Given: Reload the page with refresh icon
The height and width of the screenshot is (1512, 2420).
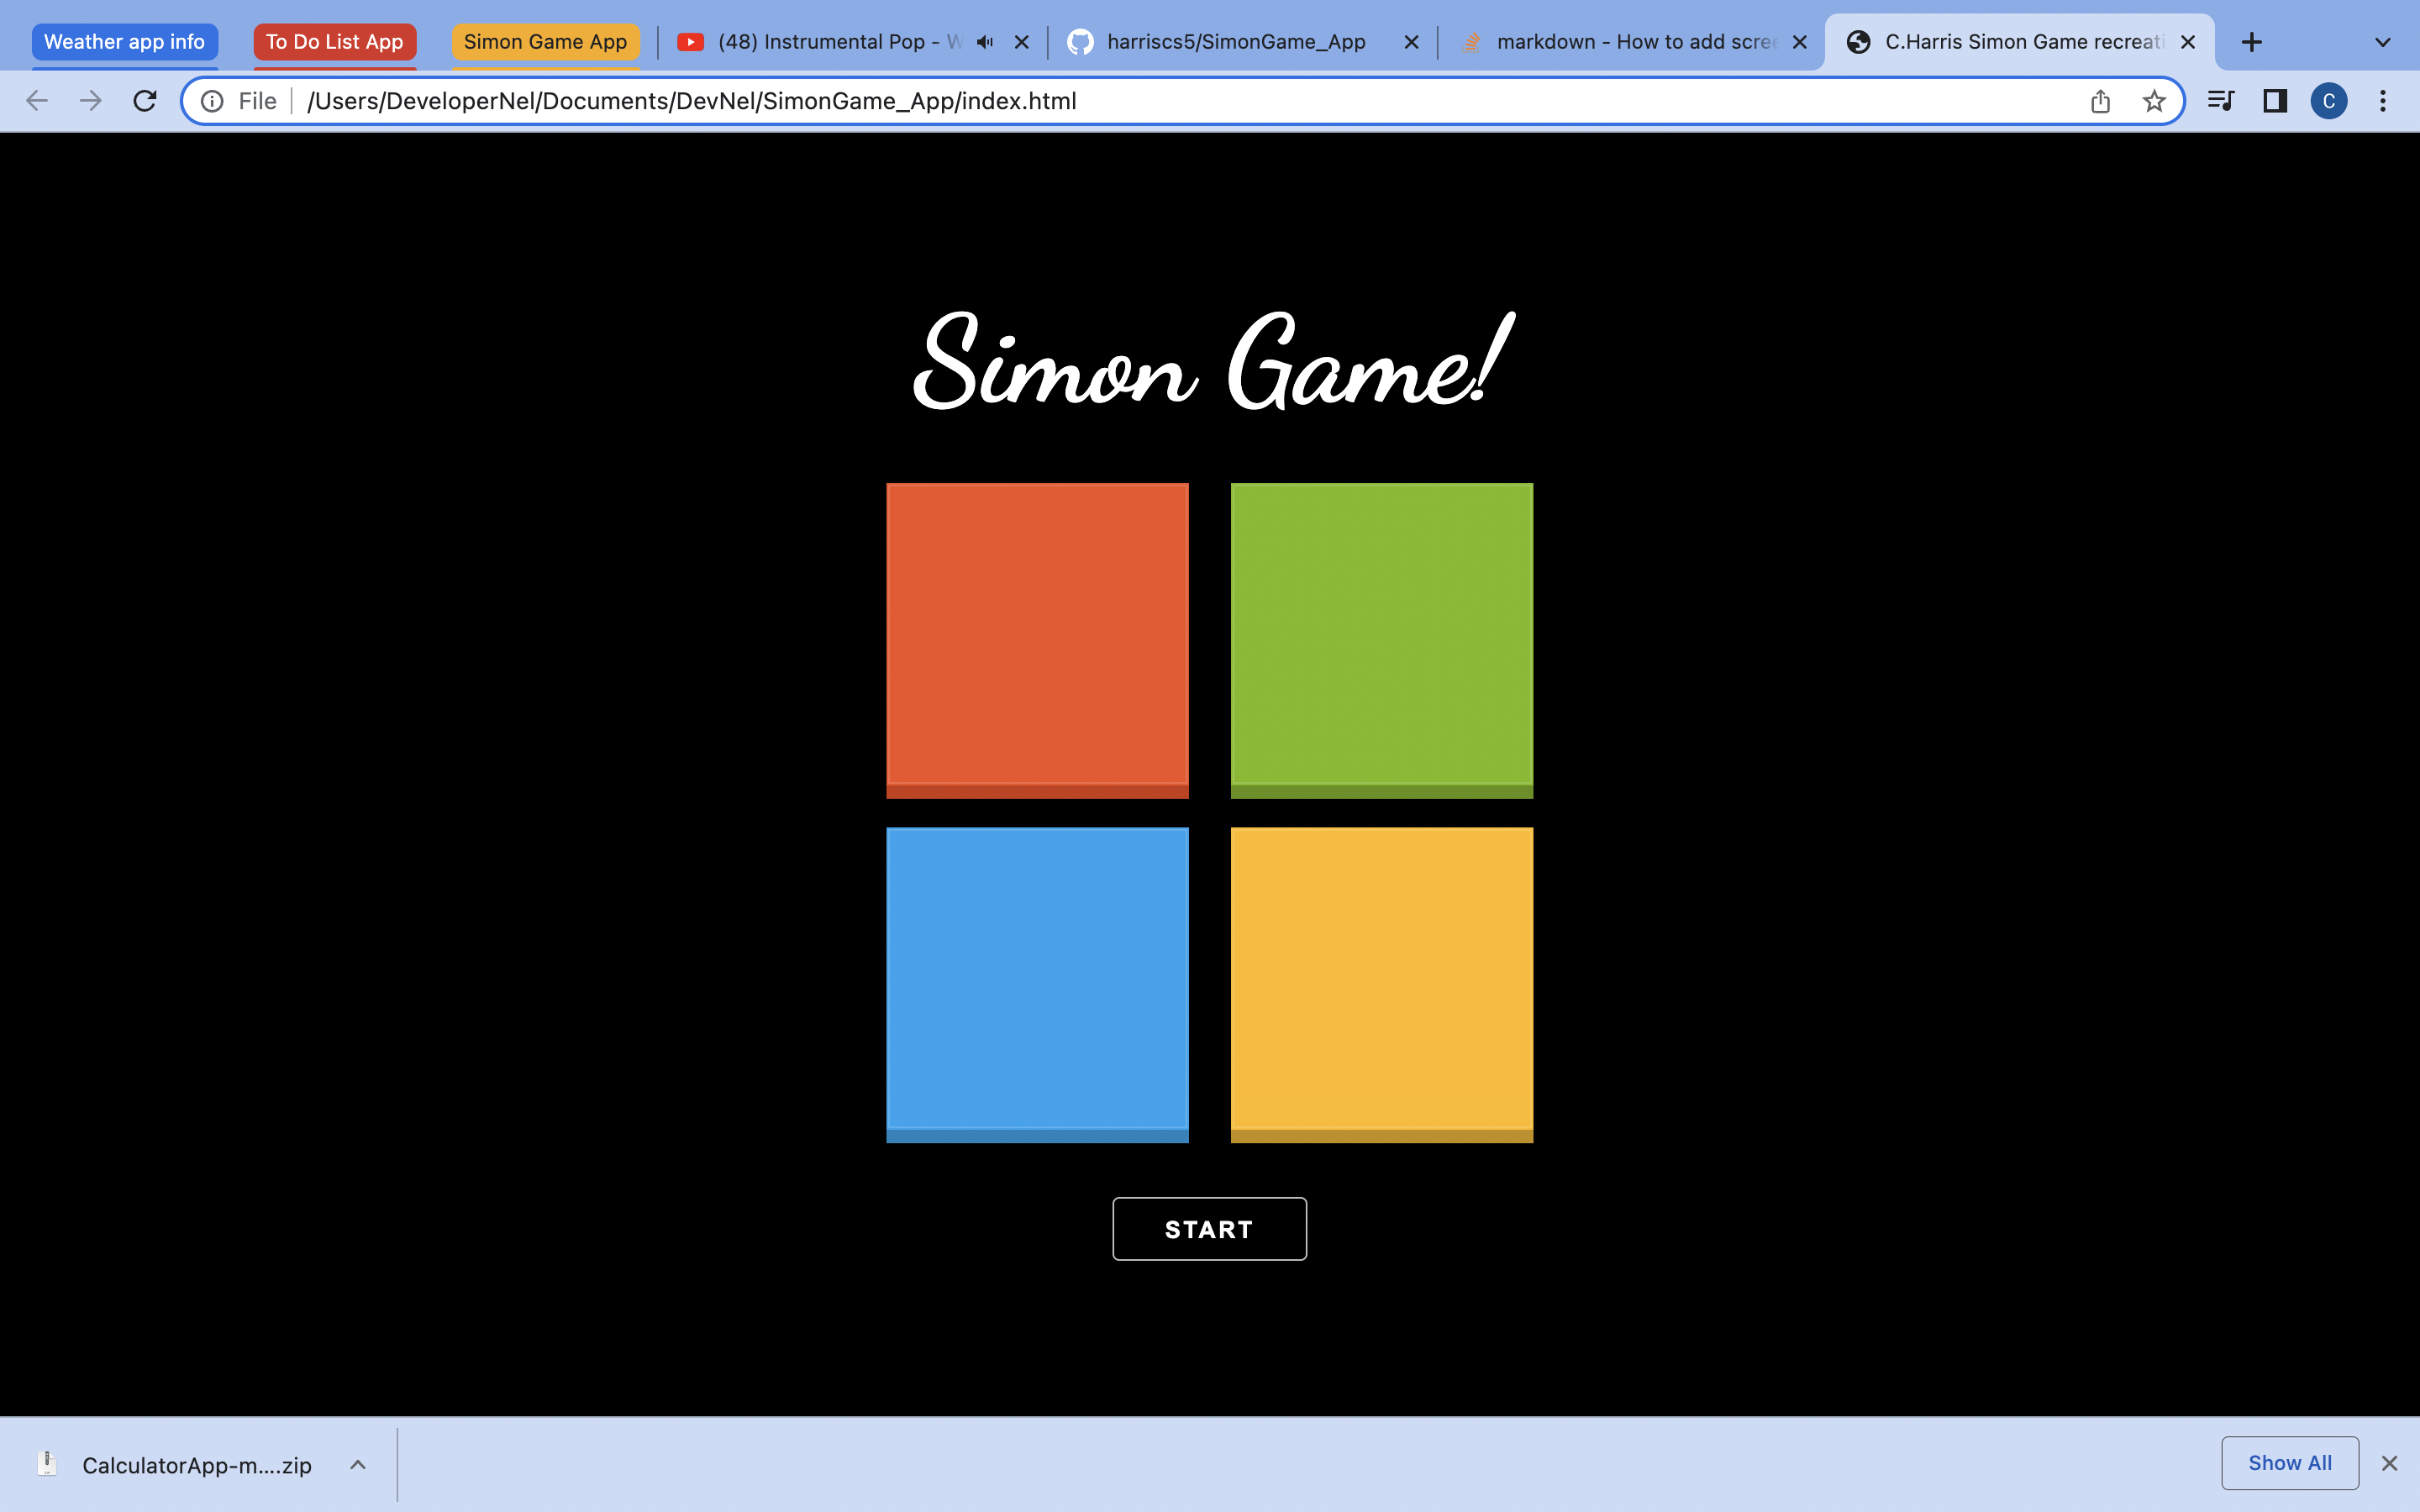Looking at the screenshot, I should coord(145,101).
